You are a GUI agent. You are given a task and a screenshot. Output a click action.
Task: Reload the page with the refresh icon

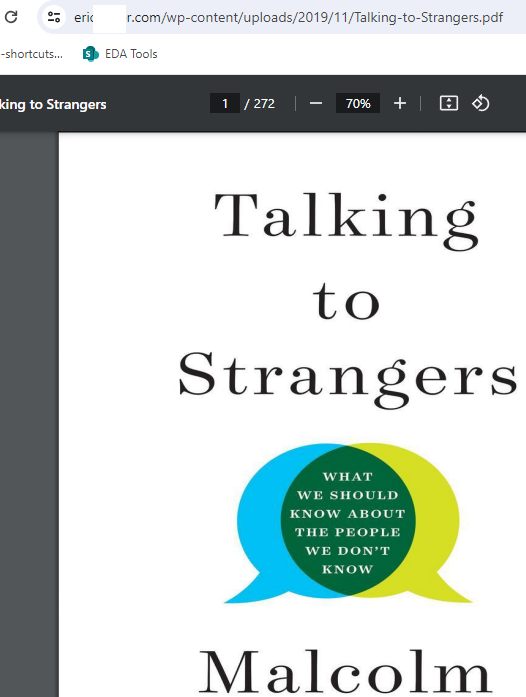(11, 17)
